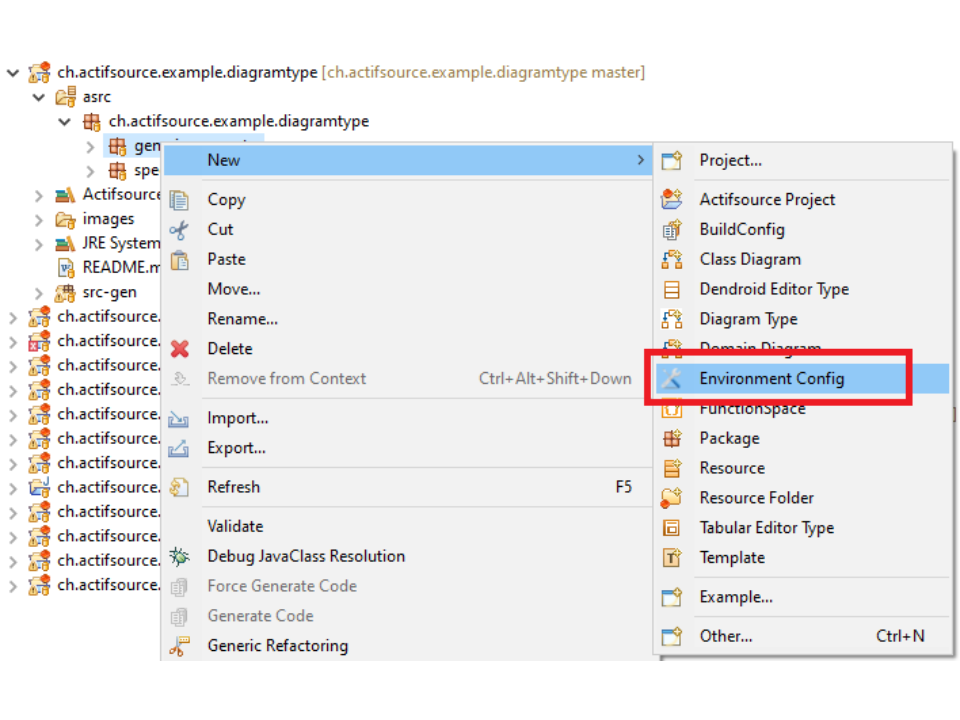
Task: Click the Dendroid Editor Type icon
Action: (672, 290)
